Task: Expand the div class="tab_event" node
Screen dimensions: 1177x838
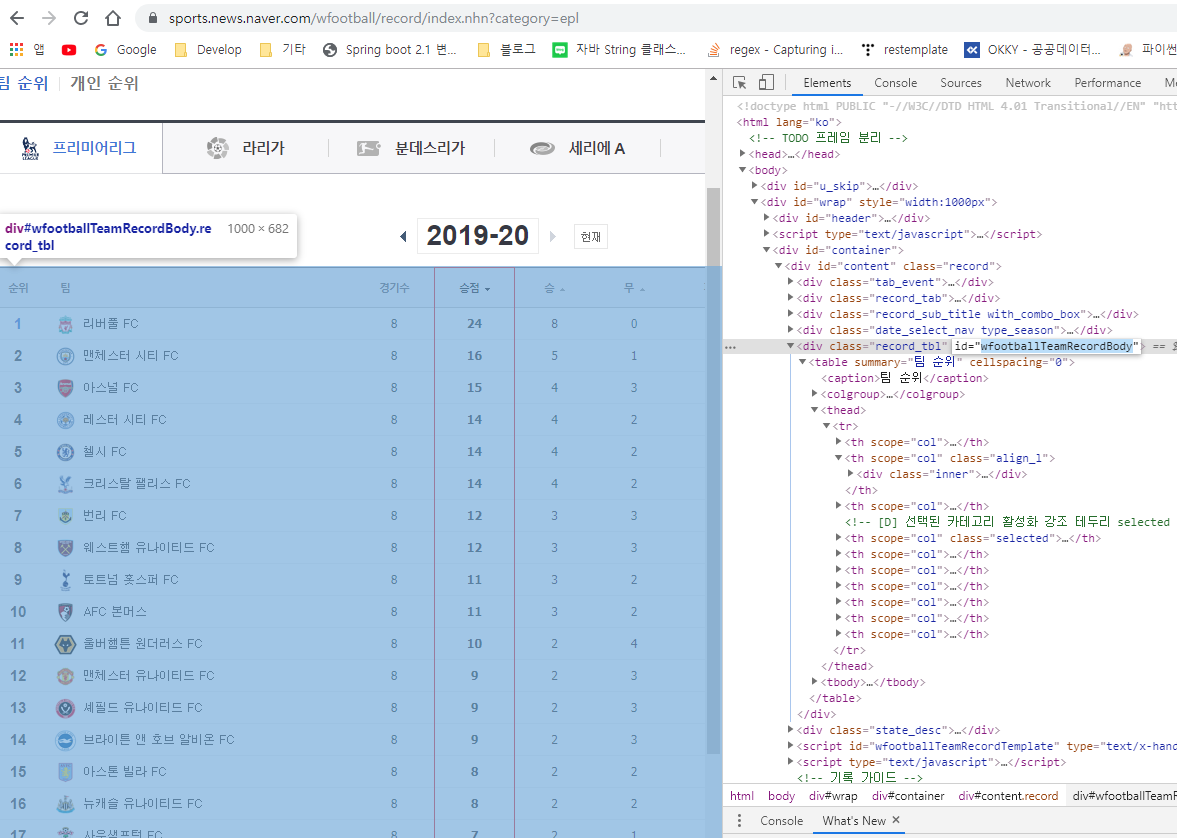Action: [x=790, y=282]
